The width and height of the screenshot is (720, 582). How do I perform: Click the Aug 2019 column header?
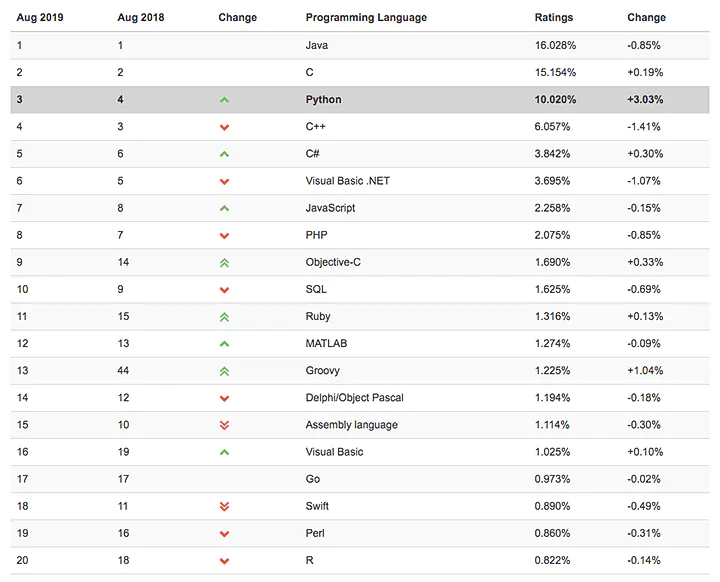pos(39,18)
